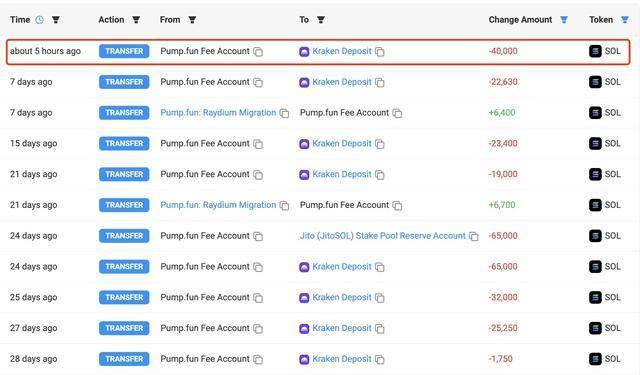Copy Kraken Deposit address in -1,750 row

pyautogui.click(x=380, y=359)
